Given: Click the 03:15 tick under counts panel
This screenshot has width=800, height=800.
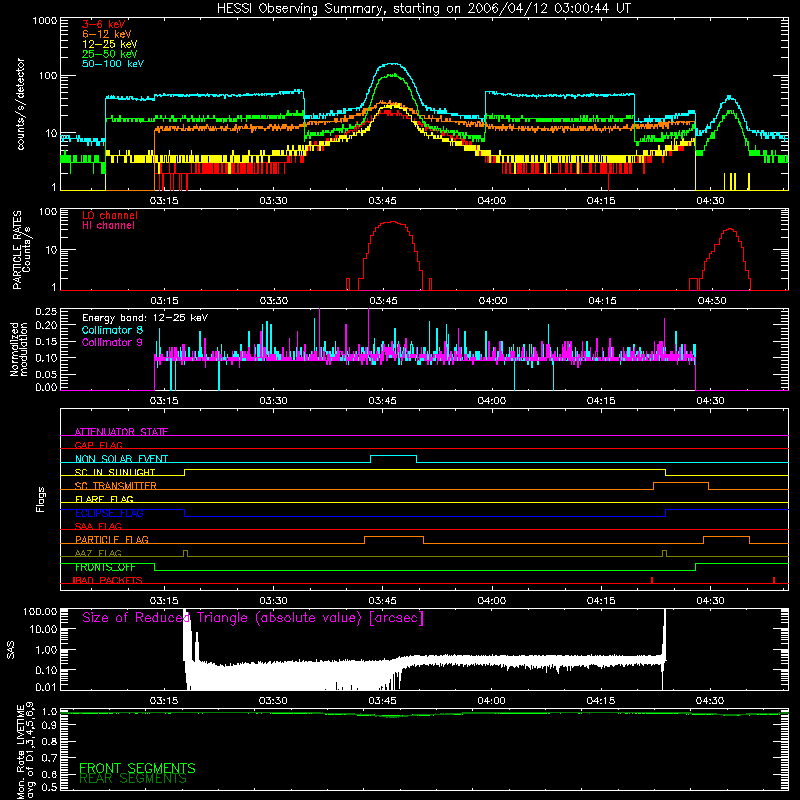Looking at the screenshot, I should tap(164, 201).
